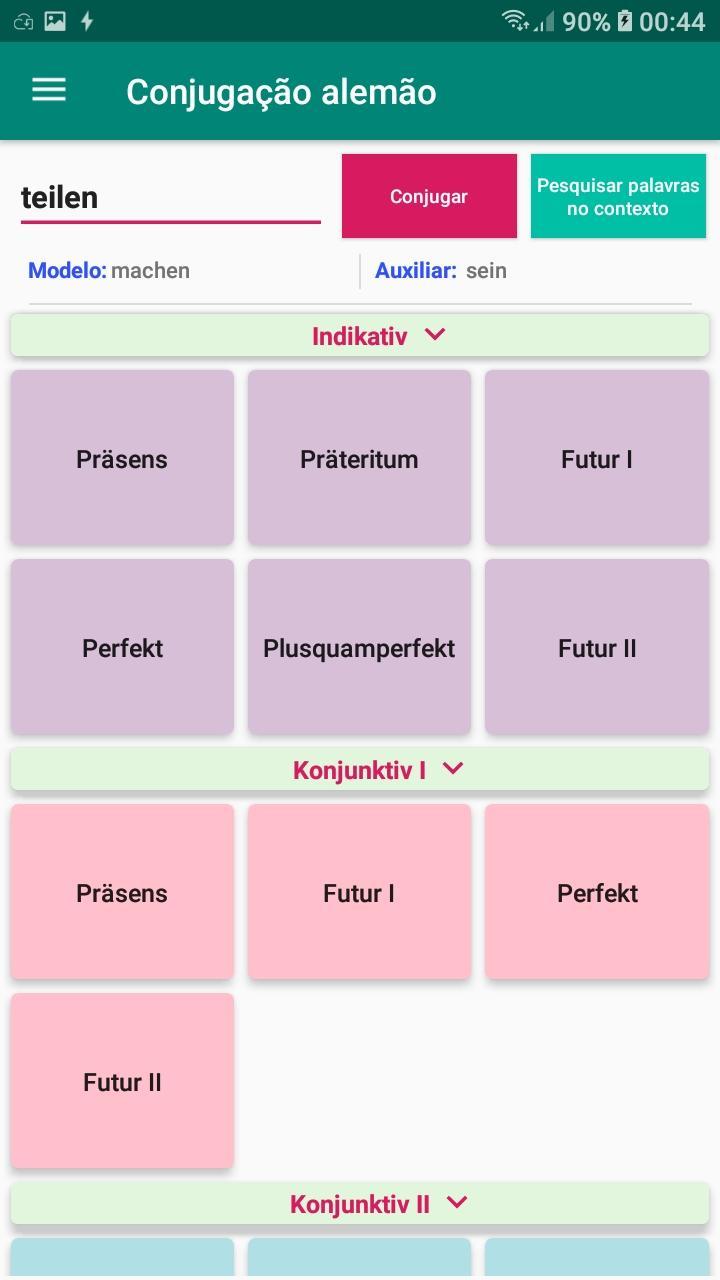Tap the model verb 'machen' link
The width and height of the screenshot is (720, 1280).
click(x=150, y=270)
